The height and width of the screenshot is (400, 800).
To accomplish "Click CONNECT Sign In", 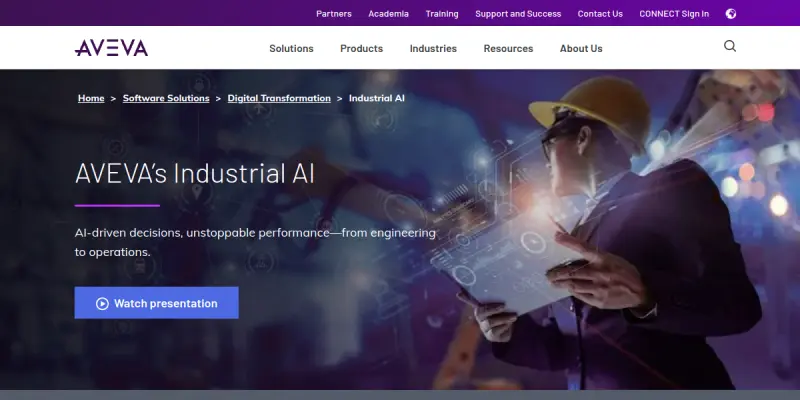I will (674, 14).
